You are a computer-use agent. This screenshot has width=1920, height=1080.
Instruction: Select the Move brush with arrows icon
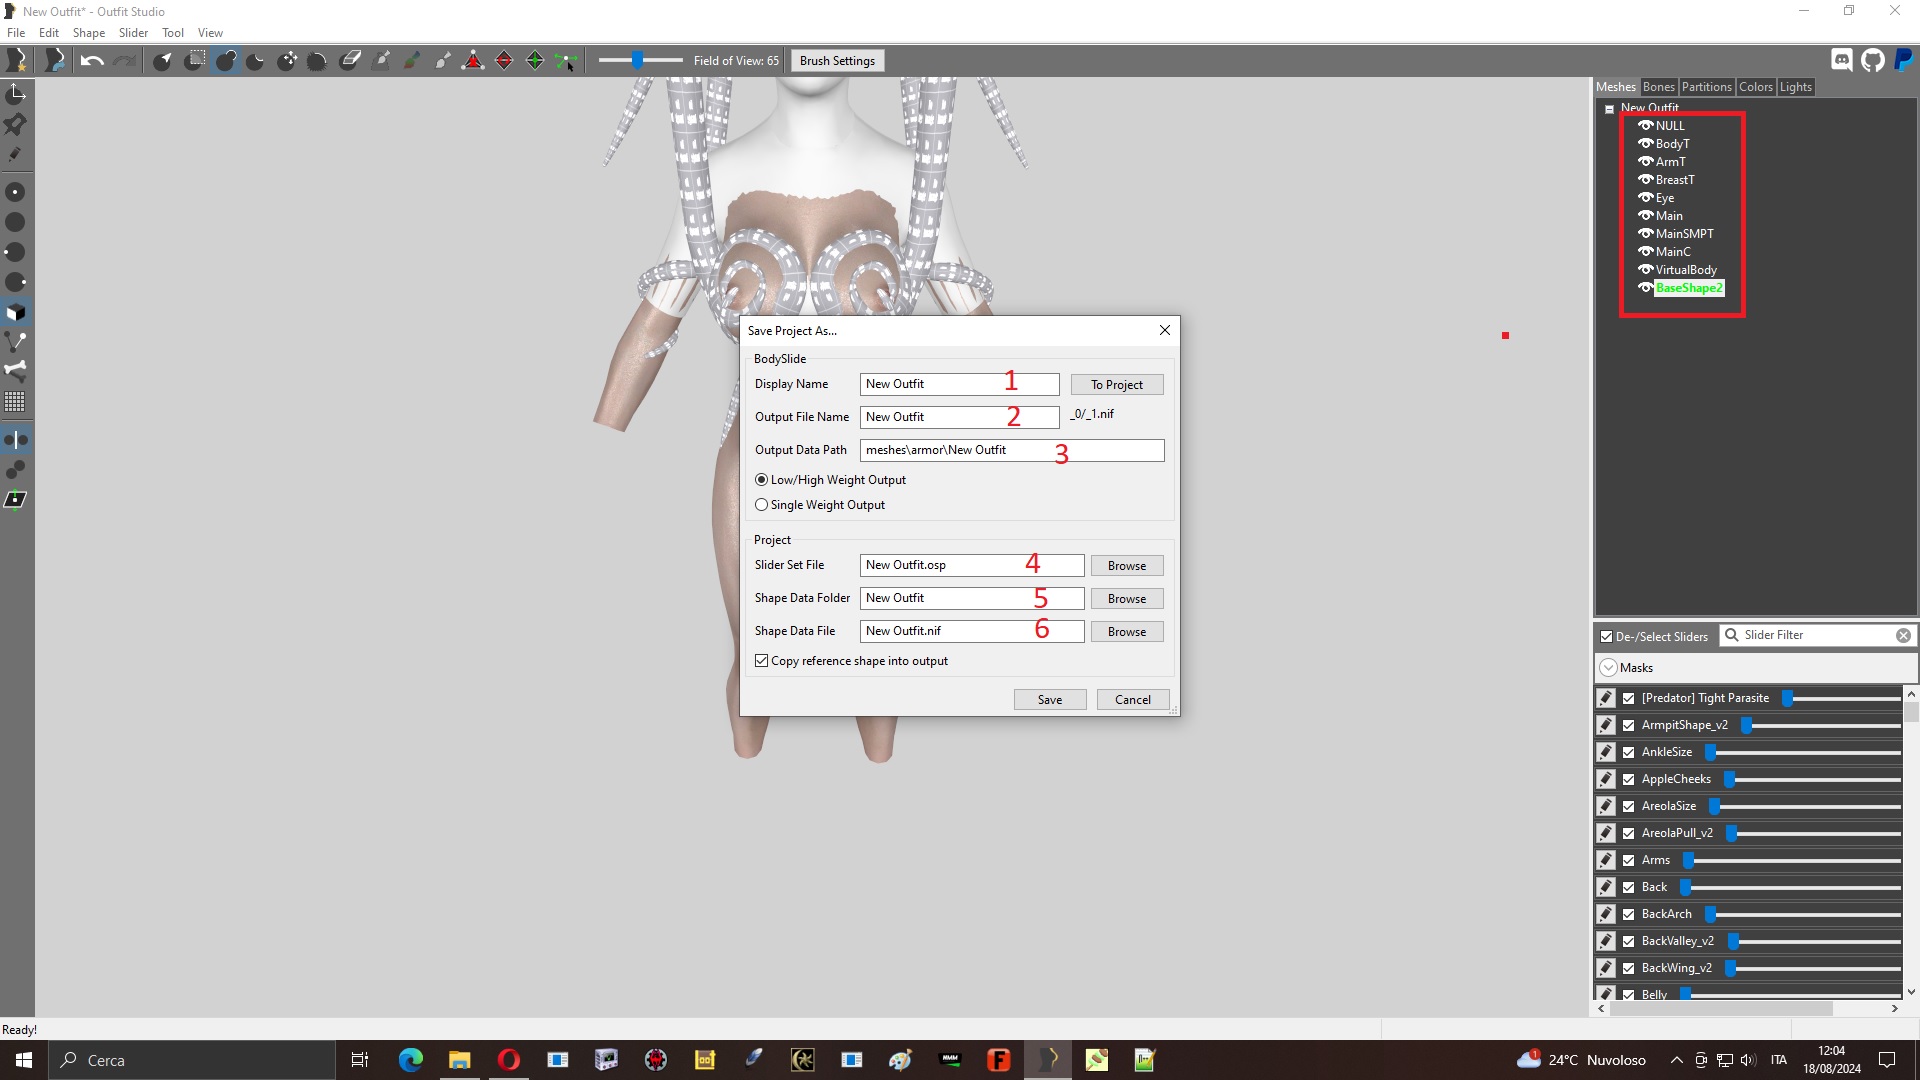[287, 61]
